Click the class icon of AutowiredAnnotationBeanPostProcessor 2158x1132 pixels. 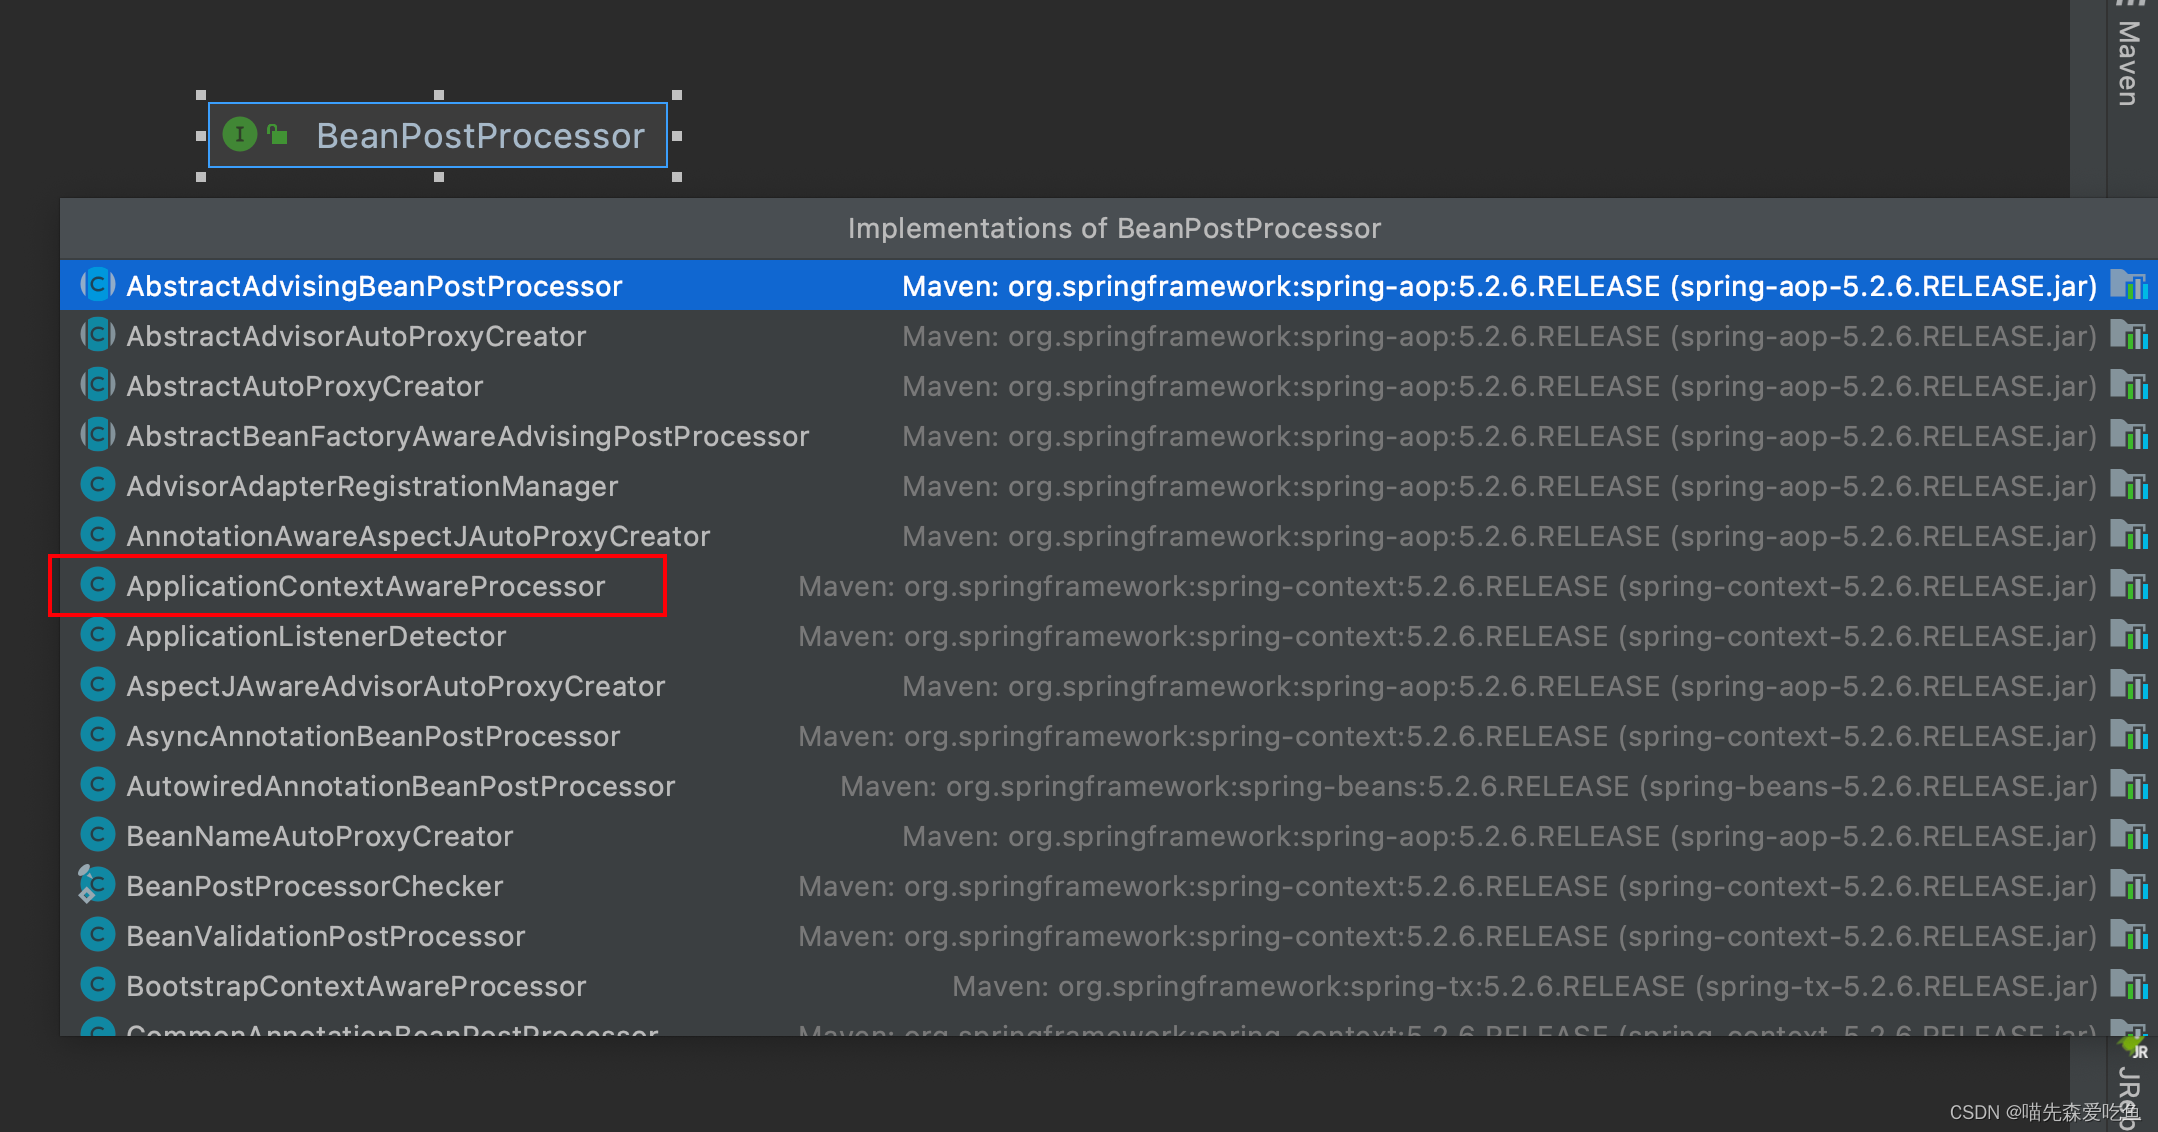point(97,786)
